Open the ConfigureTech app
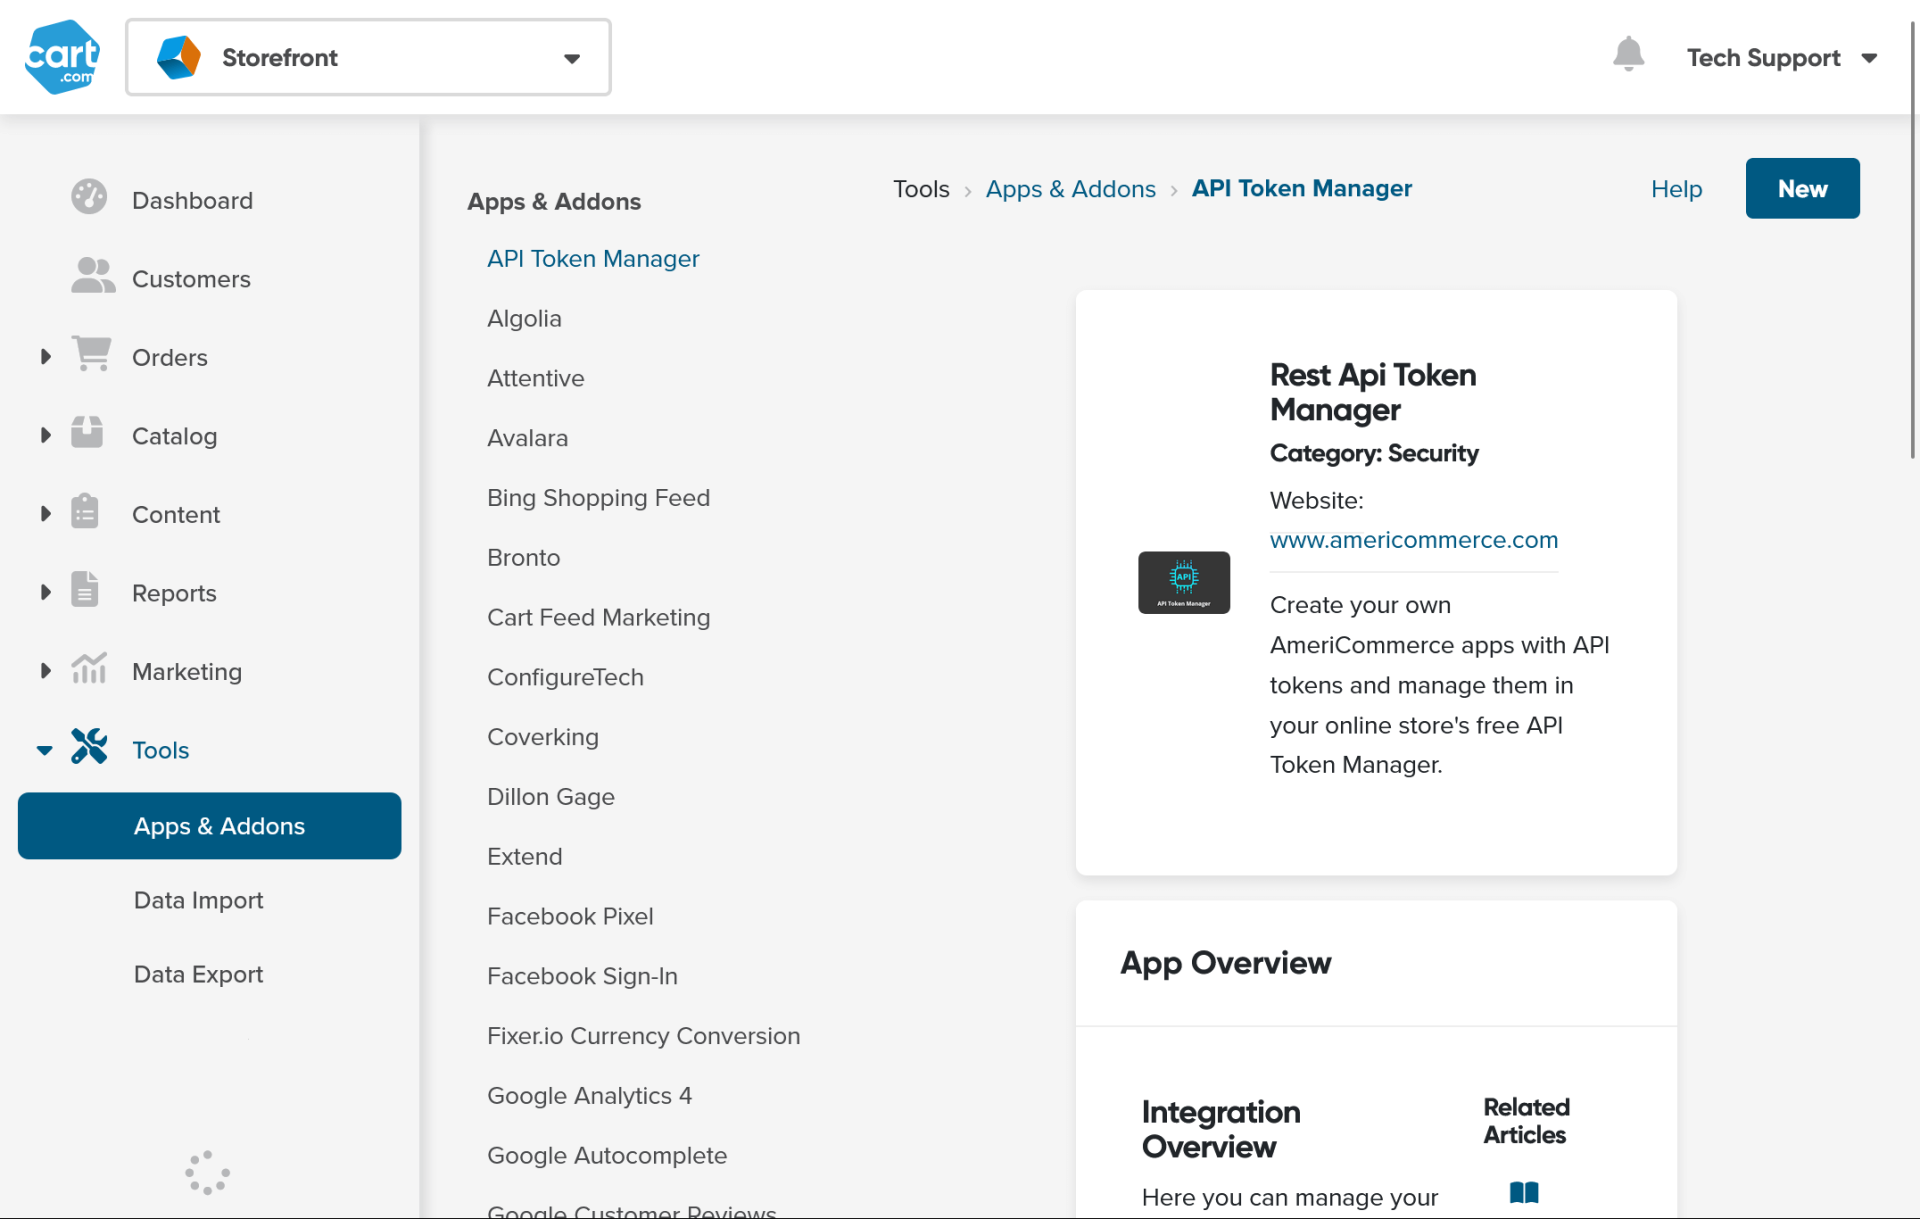 (565, 677)
